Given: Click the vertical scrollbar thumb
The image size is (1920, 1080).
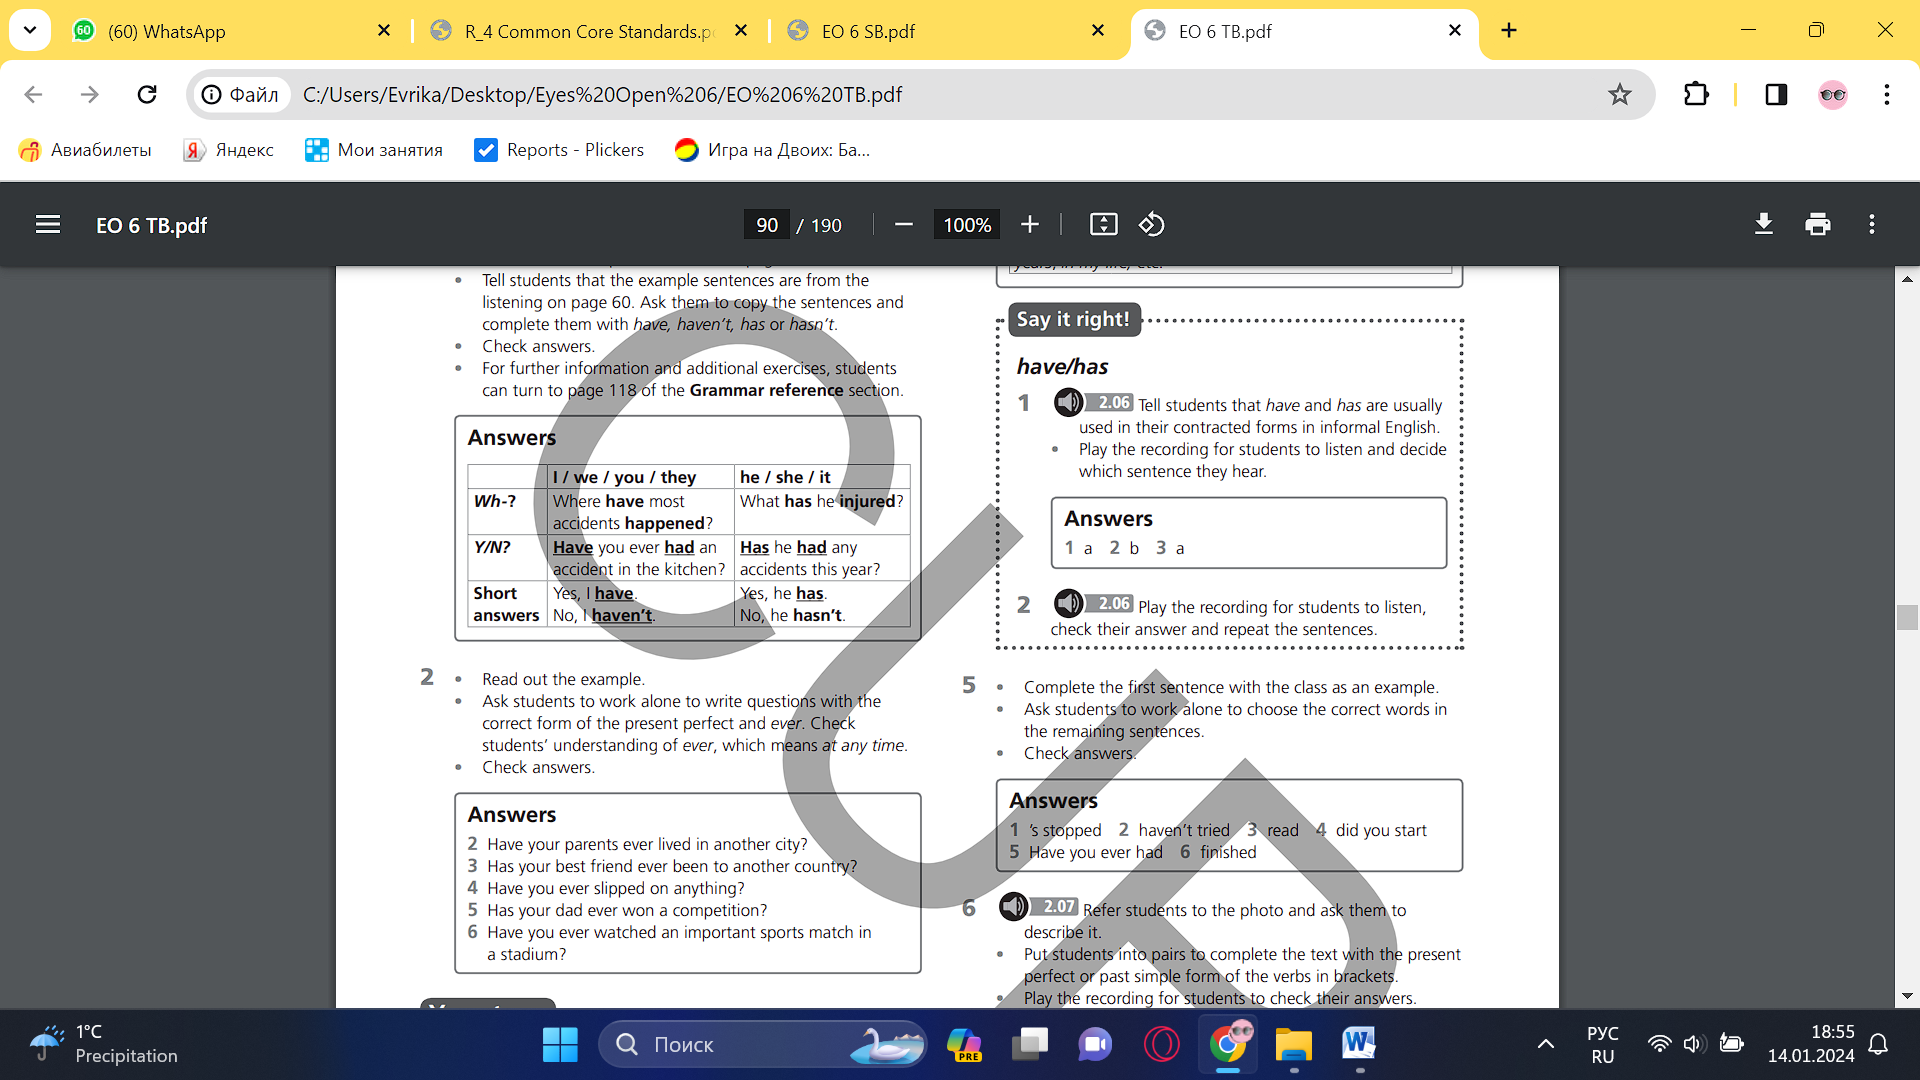Looking at the screenshot, I should pos(1907,618).
